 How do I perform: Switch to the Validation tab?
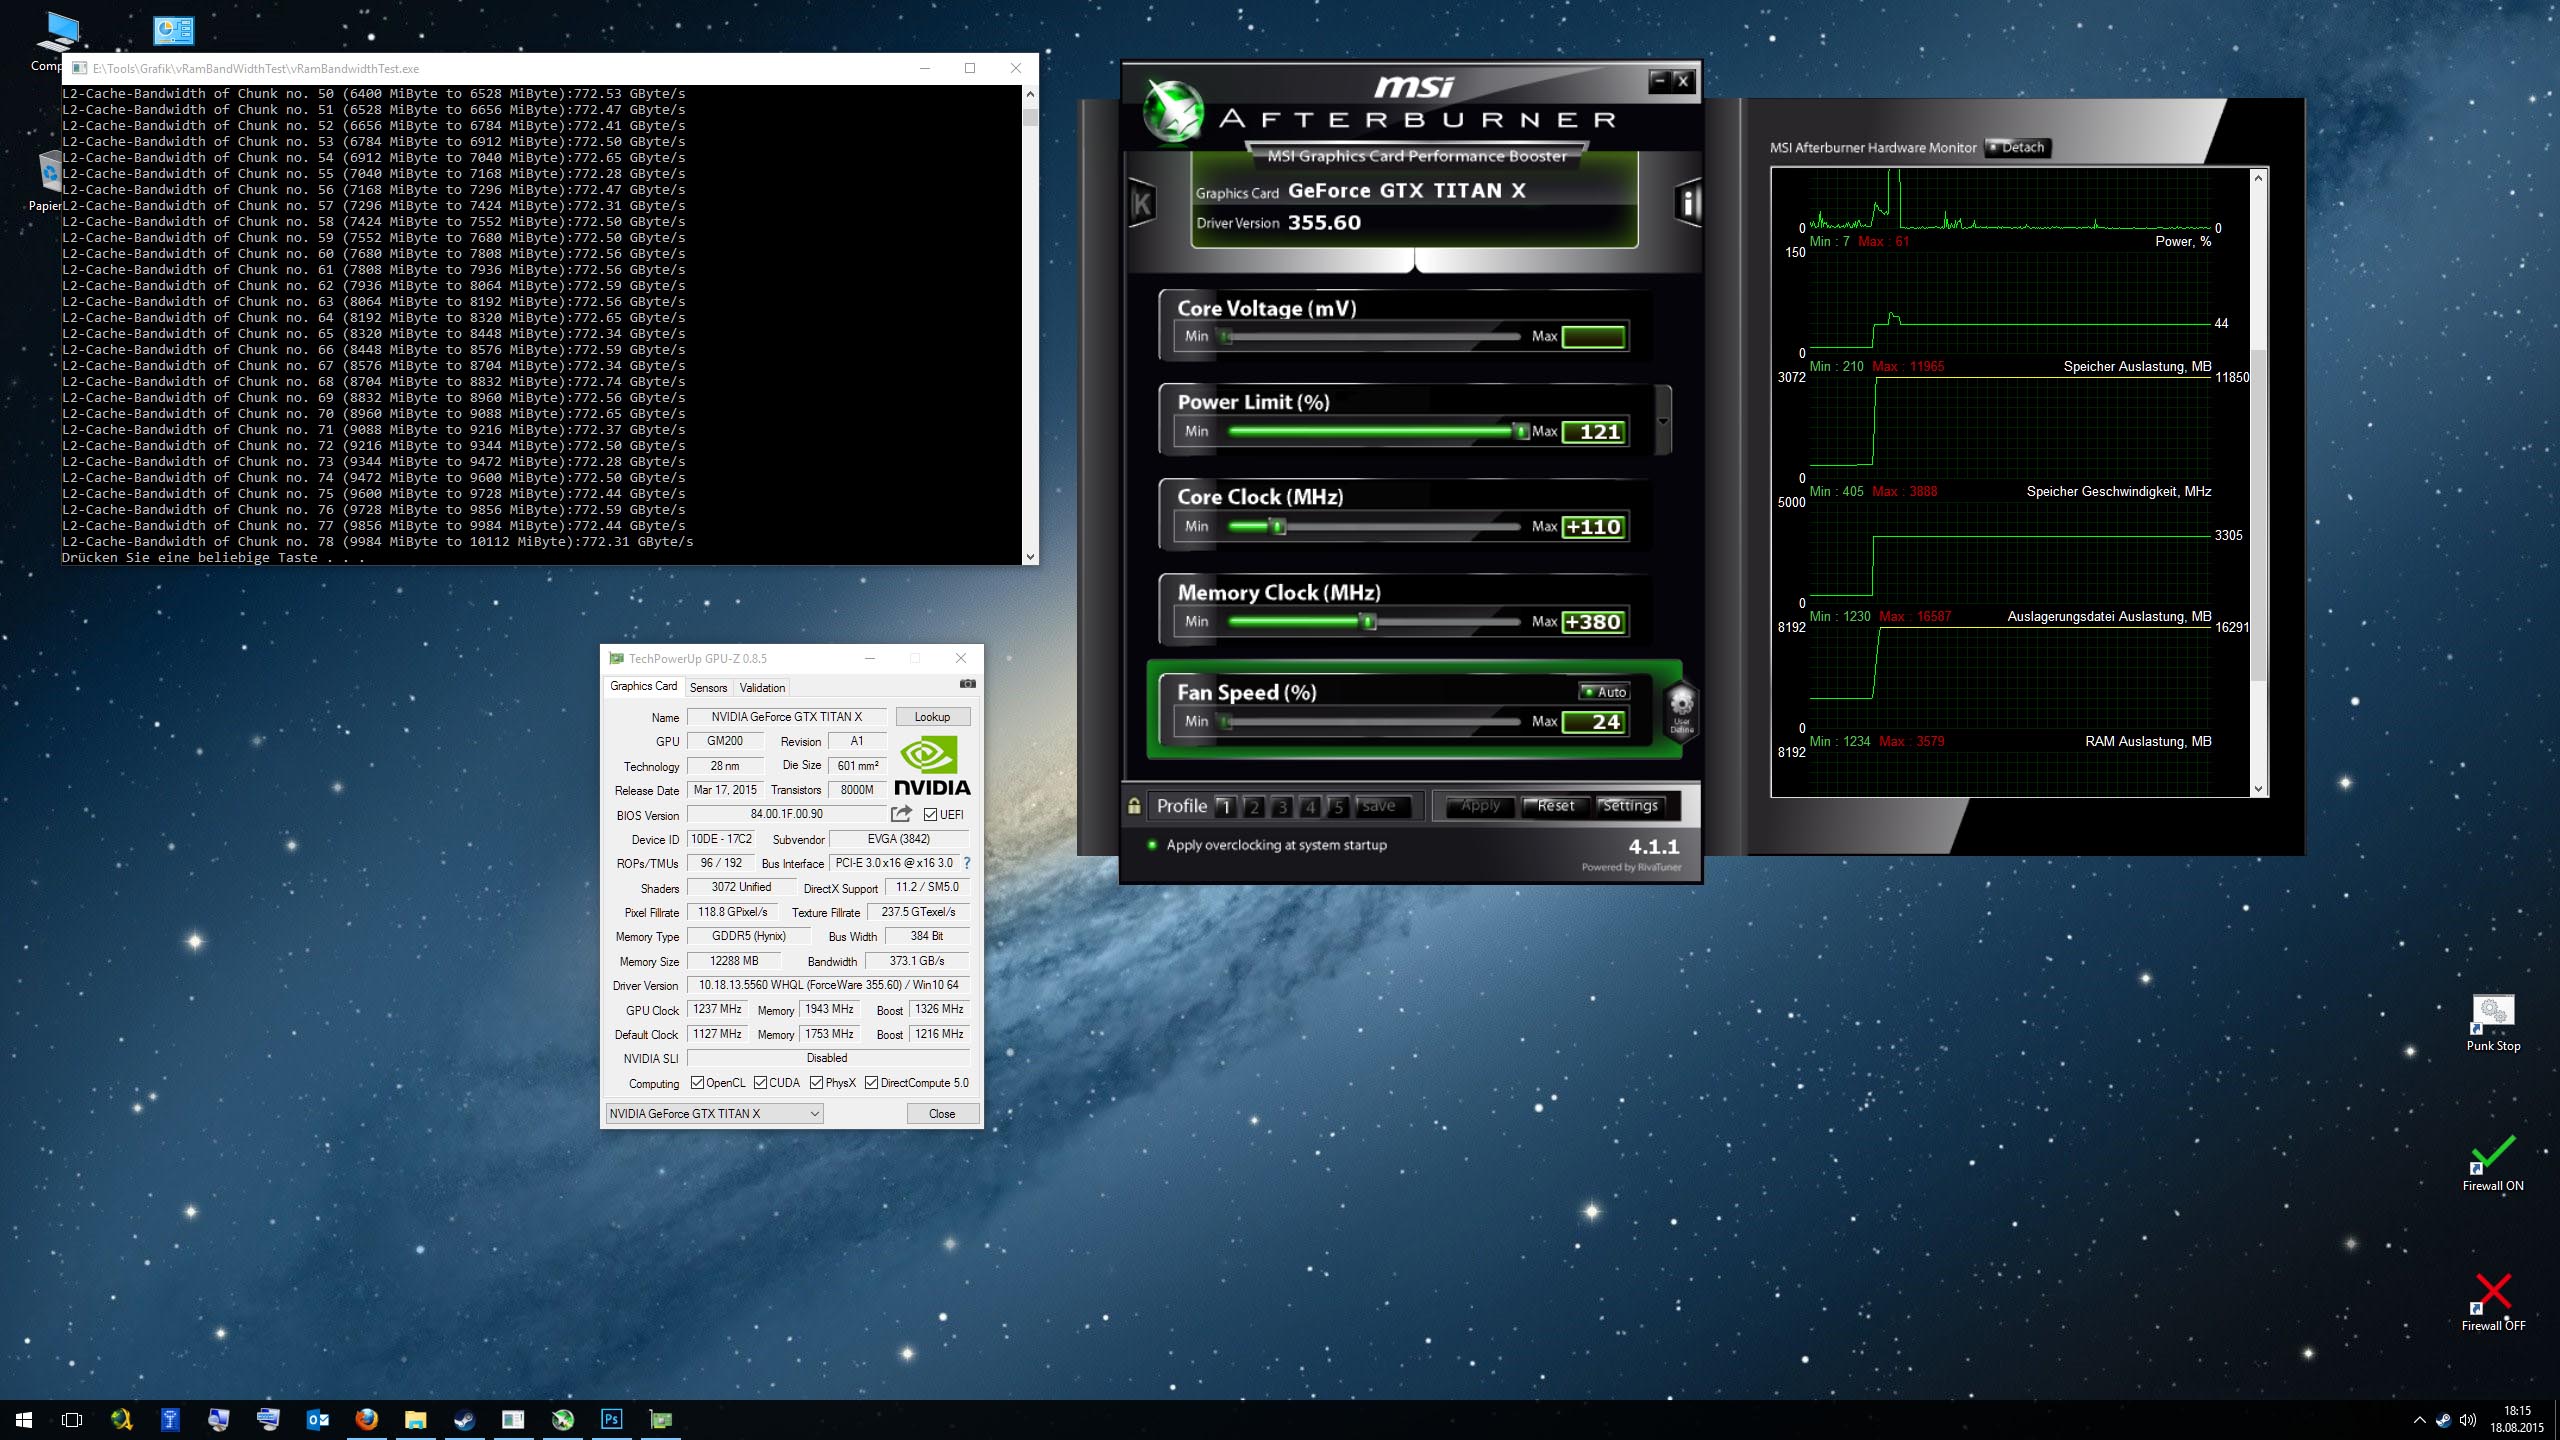[762, 687]
